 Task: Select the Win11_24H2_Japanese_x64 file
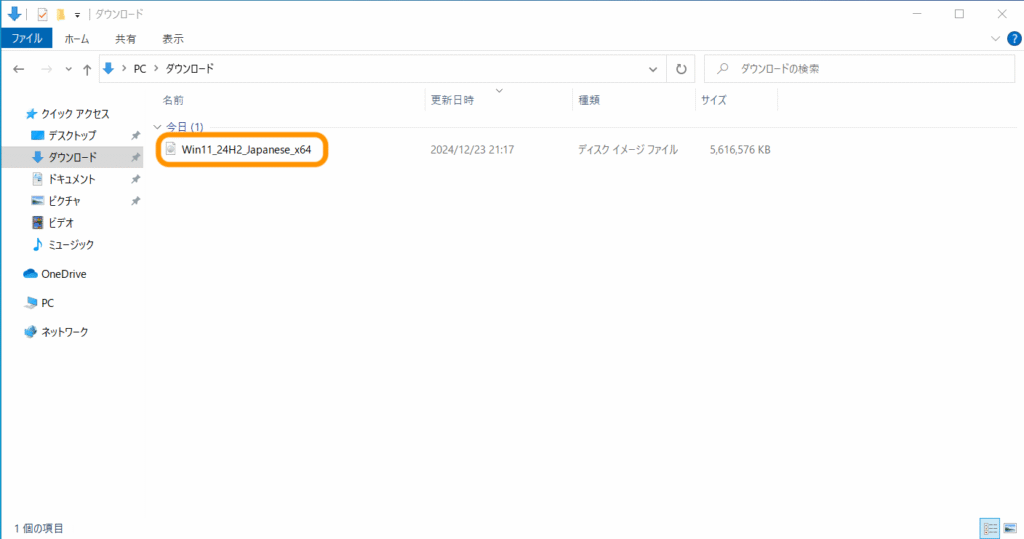246,150
